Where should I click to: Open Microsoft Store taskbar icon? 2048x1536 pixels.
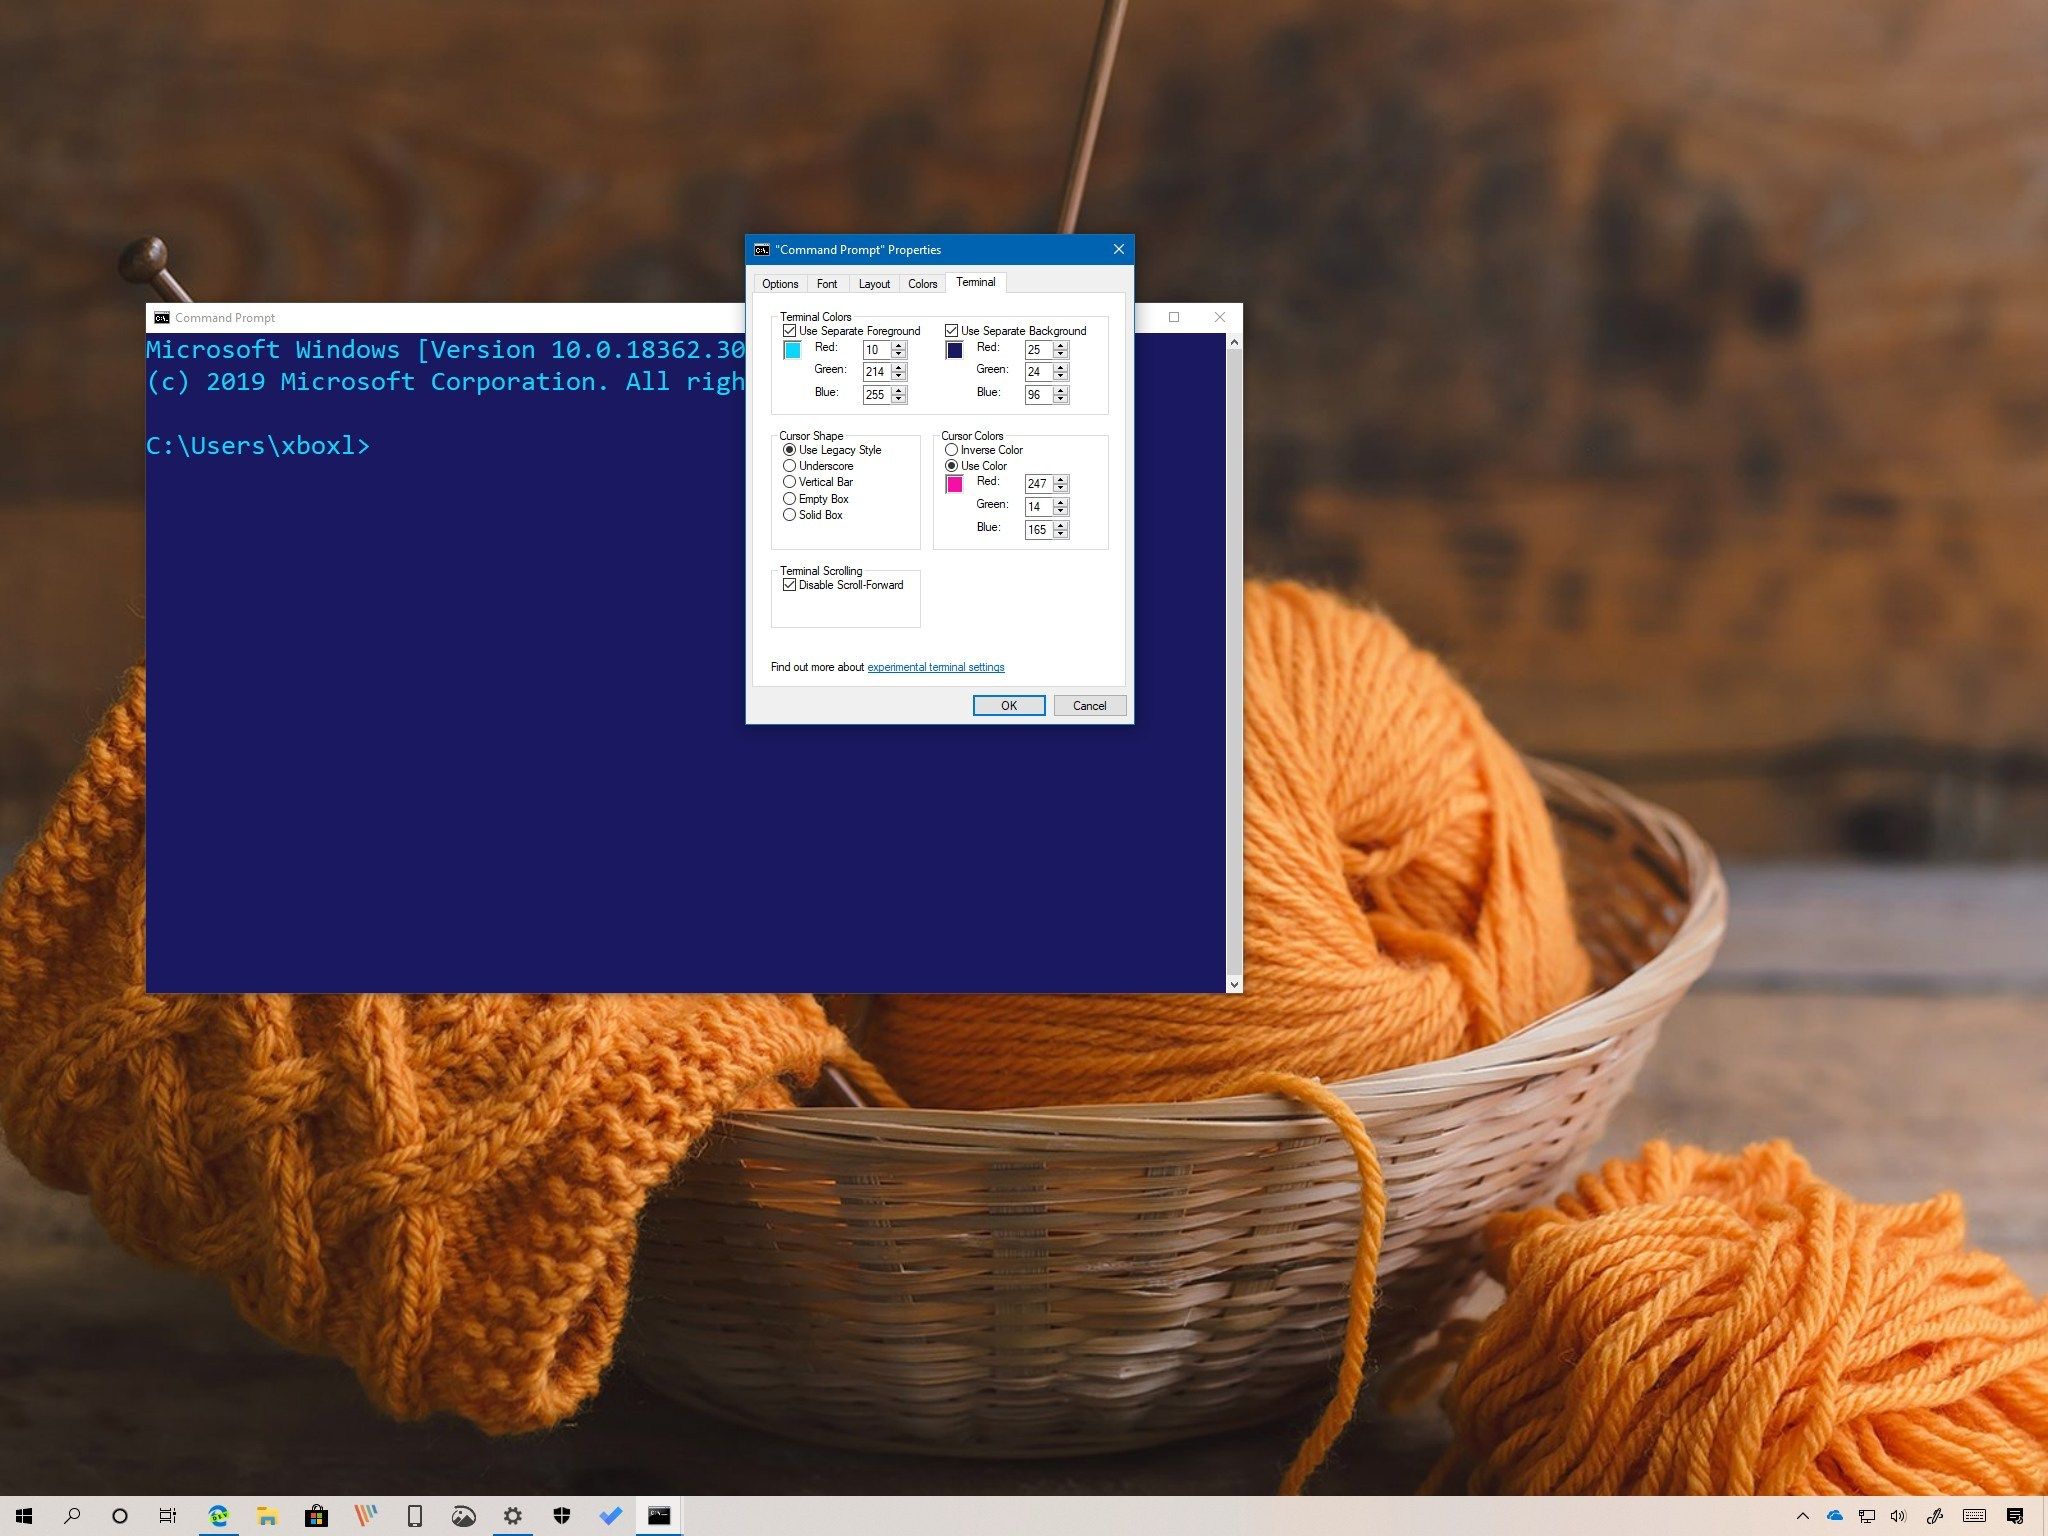coord(316,1515)
